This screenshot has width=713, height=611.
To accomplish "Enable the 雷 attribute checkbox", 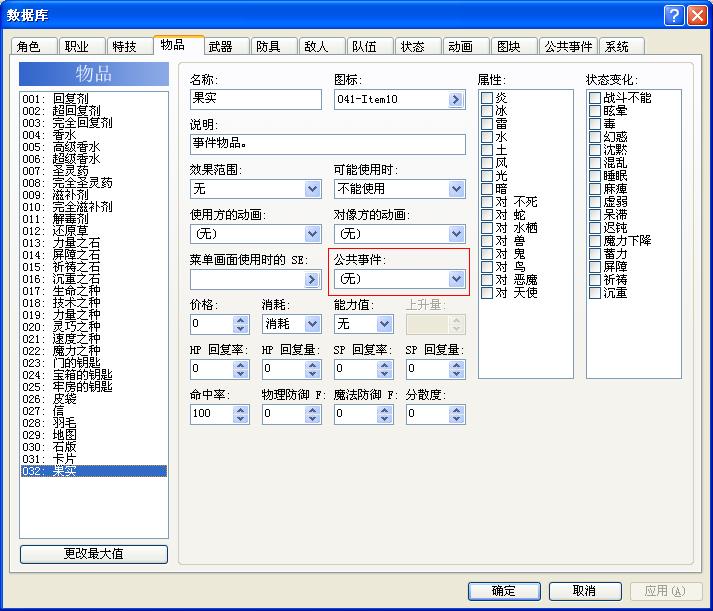I will tap(487, 124).
